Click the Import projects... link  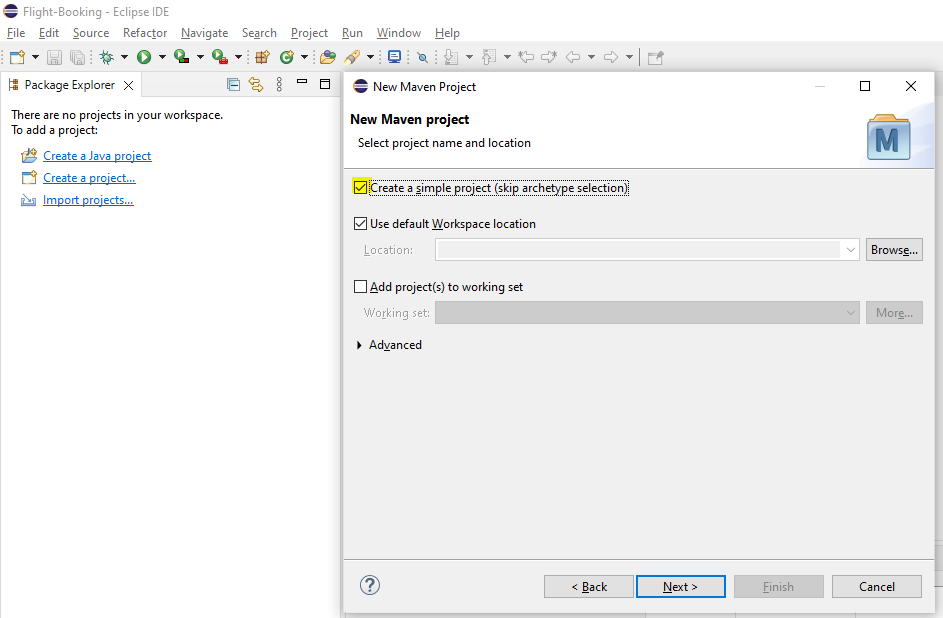pyautogui.click(x=88, y=200)
